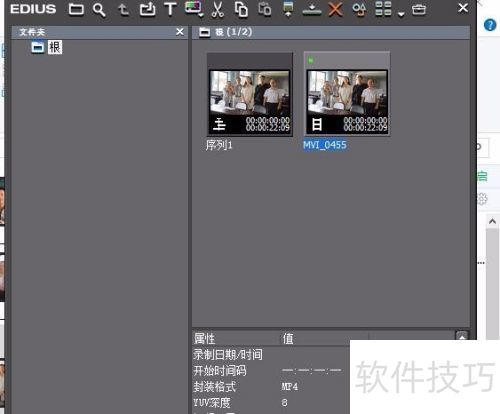Paste clip from clipboard icon
Image resolution: width=500 pixels, height=414 pixels.
point(265,9)
